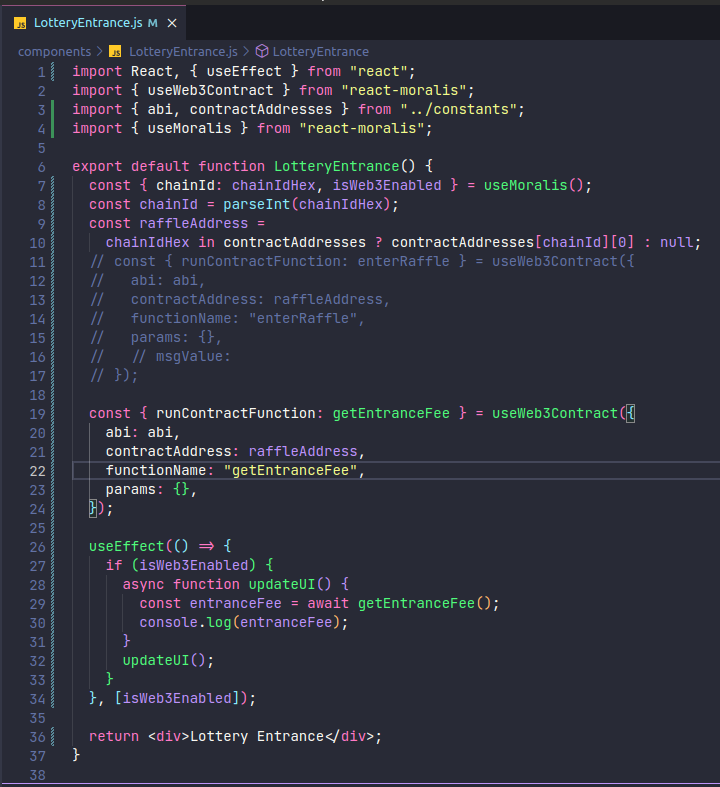Image resolution: width=720 pixels, height=787 pixels.
Task: Click 'Lottery Entrance' JSX text on line 36
Action: 256,736
